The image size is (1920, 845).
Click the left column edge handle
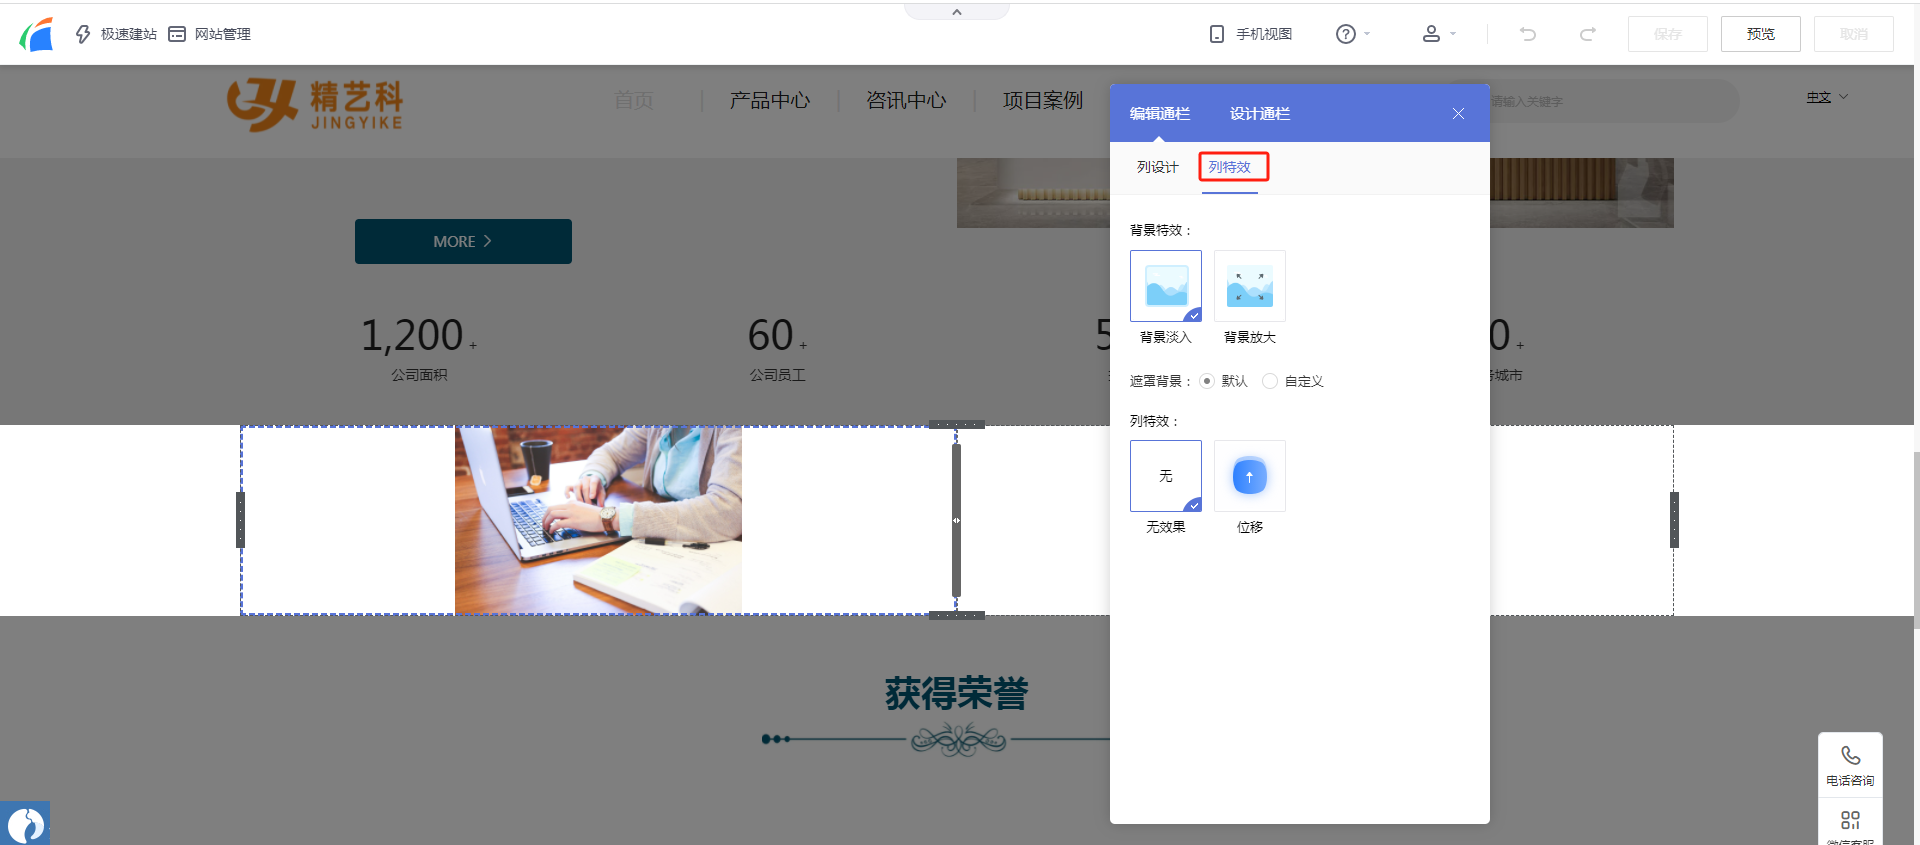(240, 520)
